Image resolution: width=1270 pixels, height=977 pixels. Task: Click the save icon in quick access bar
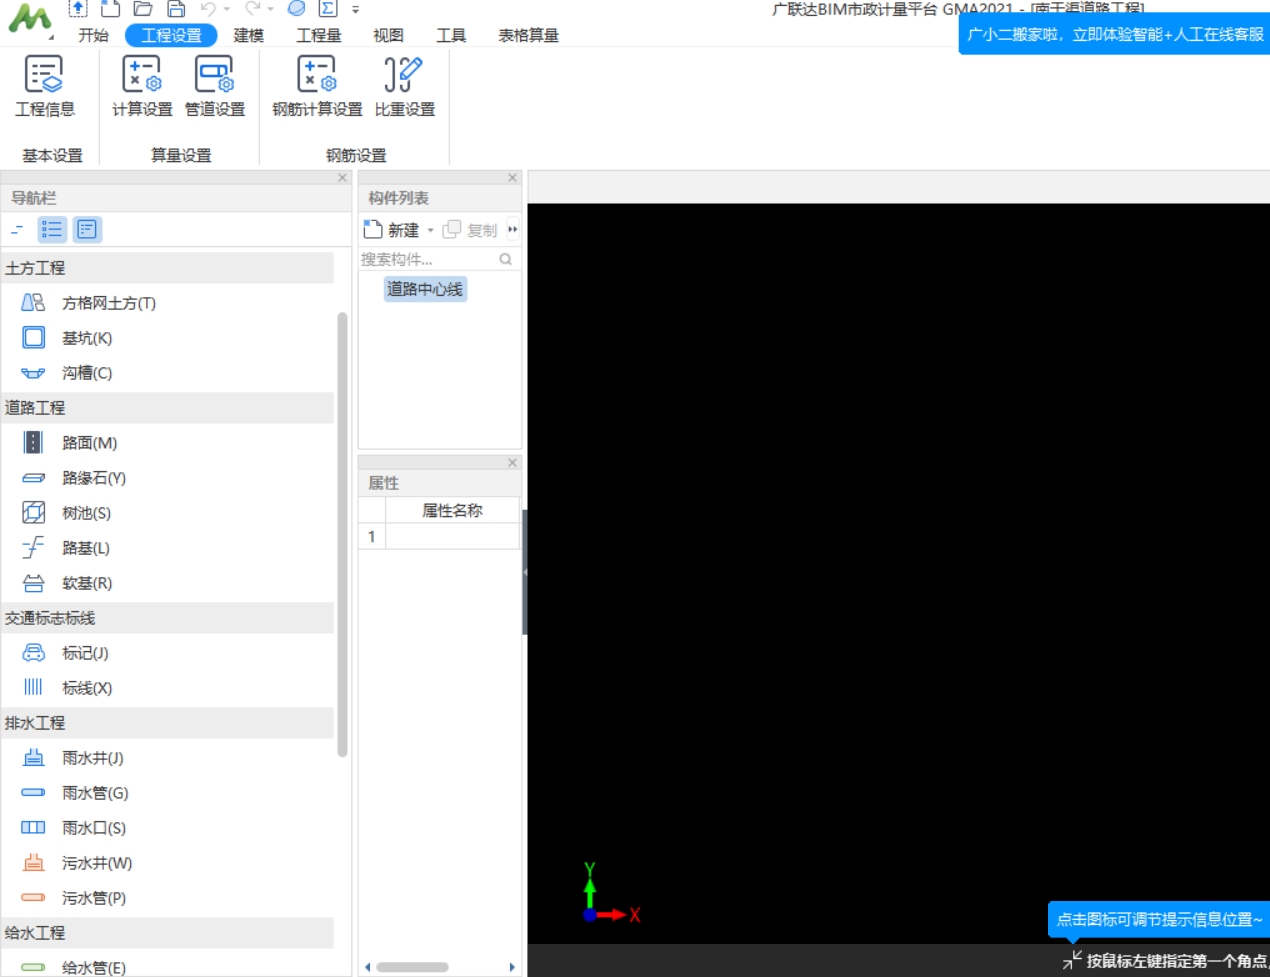(x=176, y=9)
